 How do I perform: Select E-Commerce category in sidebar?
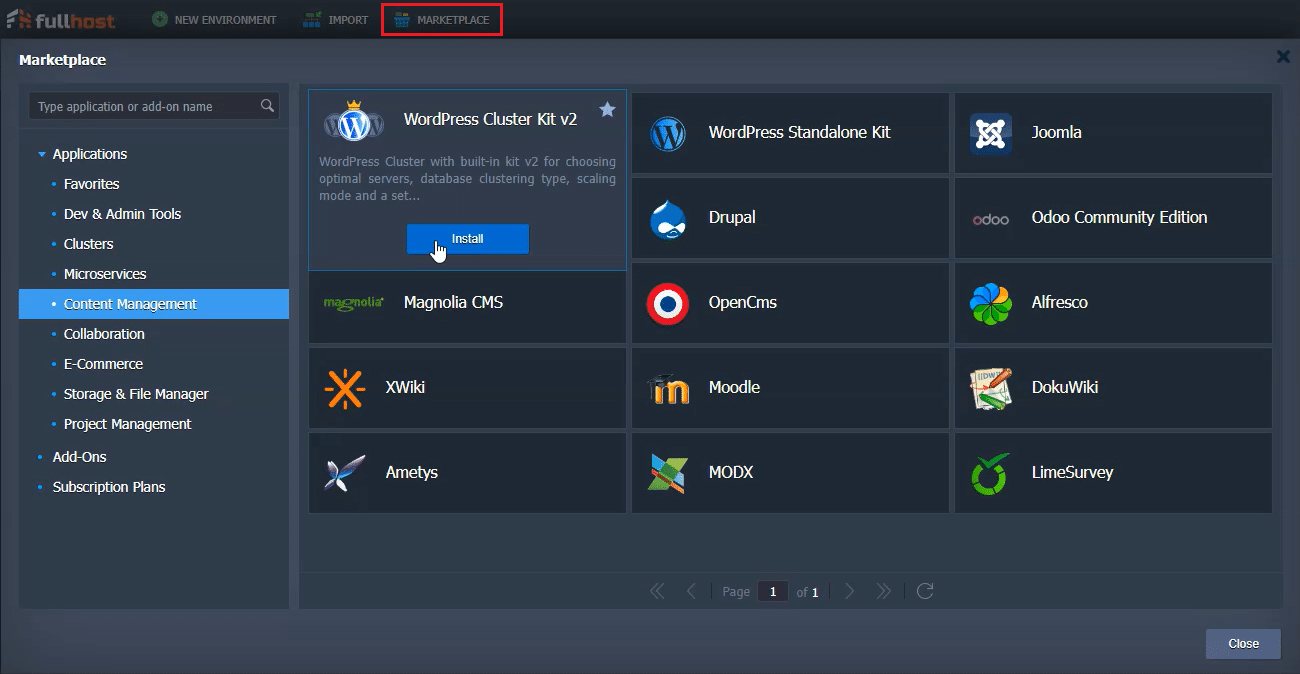(x=103, y=364)
